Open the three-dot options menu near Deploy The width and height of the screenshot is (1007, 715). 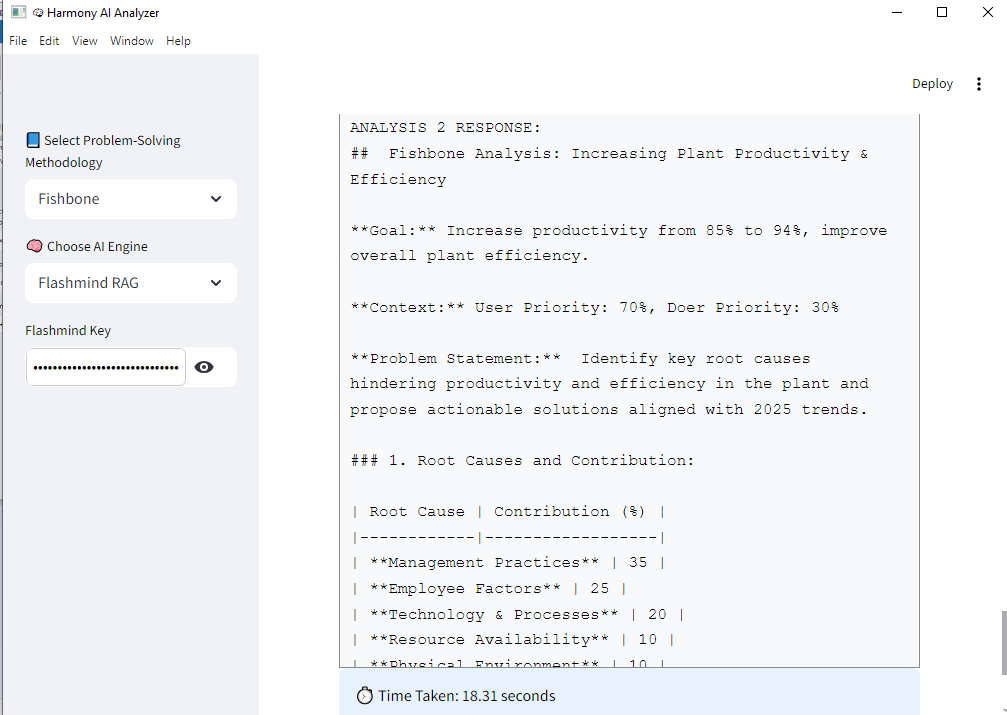979,84
